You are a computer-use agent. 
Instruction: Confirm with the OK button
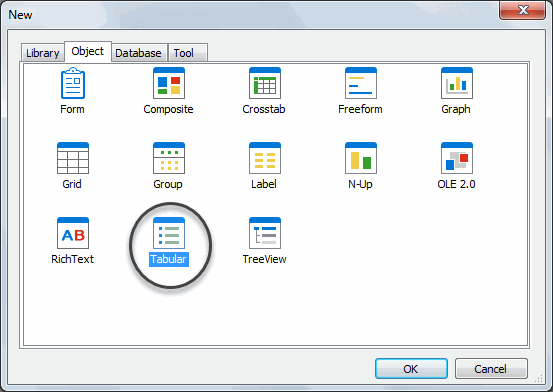click(411, 369)
